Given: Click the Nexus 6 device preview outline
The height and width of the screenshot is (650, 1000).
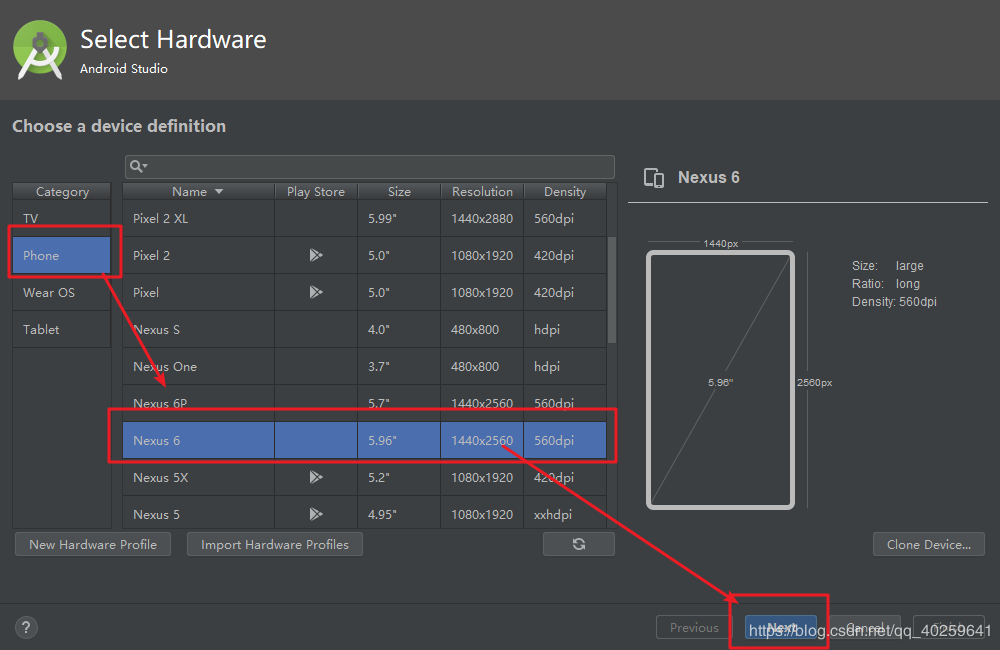Looking at the screenshot, I should (x=720, y=380).
